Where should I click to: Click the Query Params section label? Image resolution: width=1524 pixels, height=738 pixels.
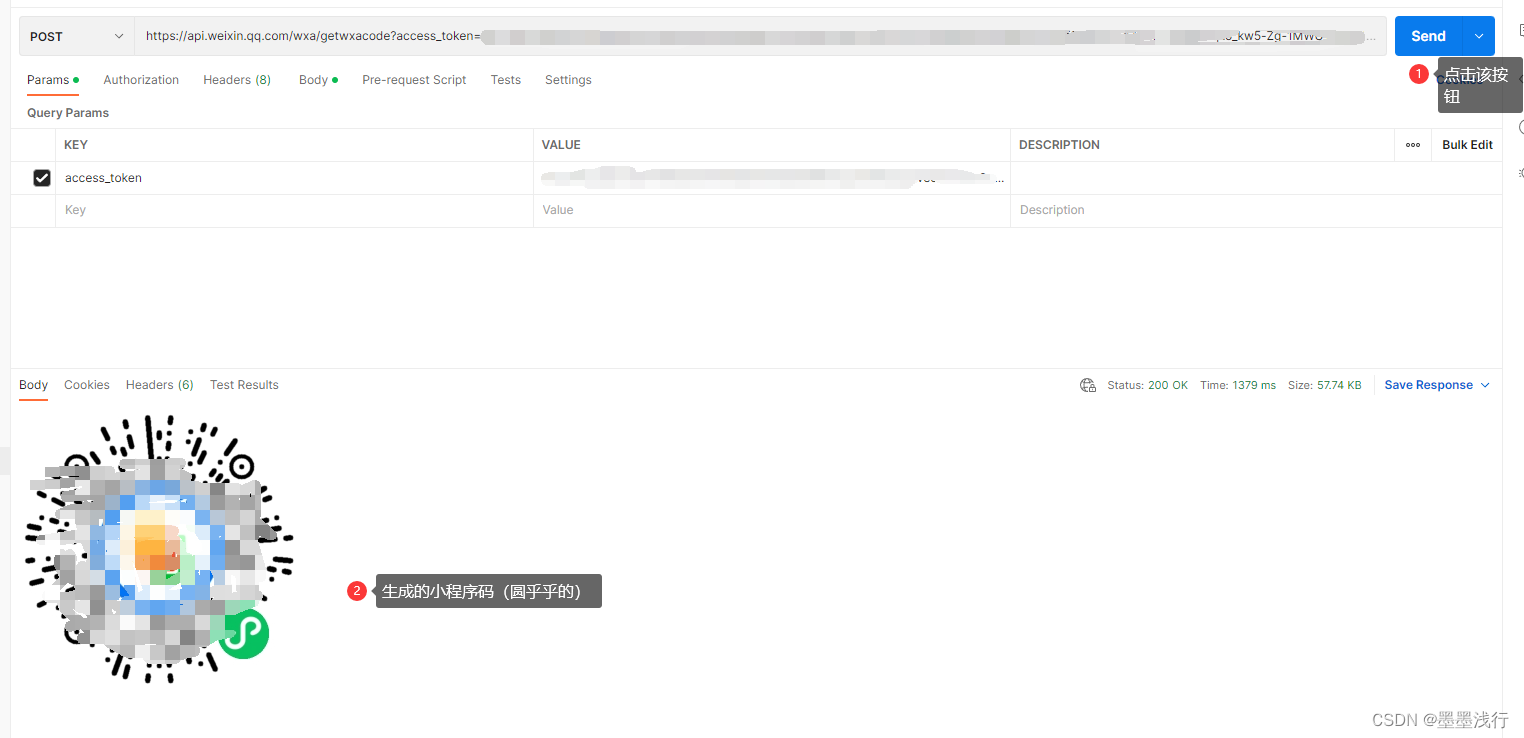click(x=68, y=113)
